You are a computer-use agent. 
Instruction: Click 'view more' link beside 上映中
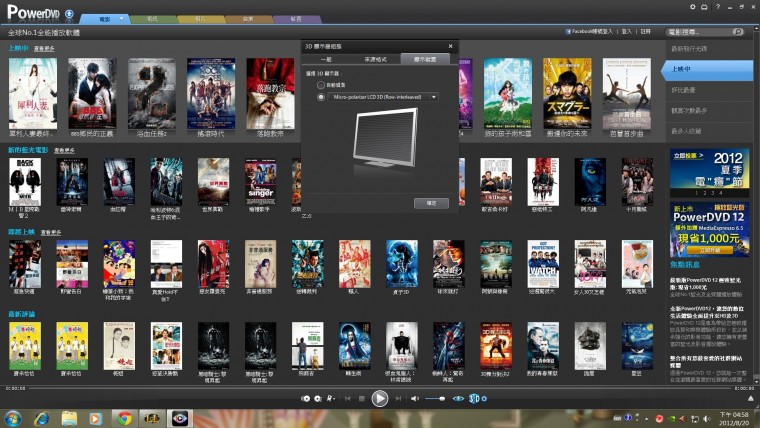click(44, 48)
